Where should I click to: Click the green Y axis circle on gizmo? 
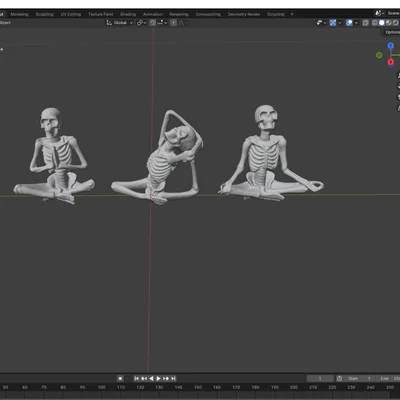pyautogui.click(x=379, y=55)
